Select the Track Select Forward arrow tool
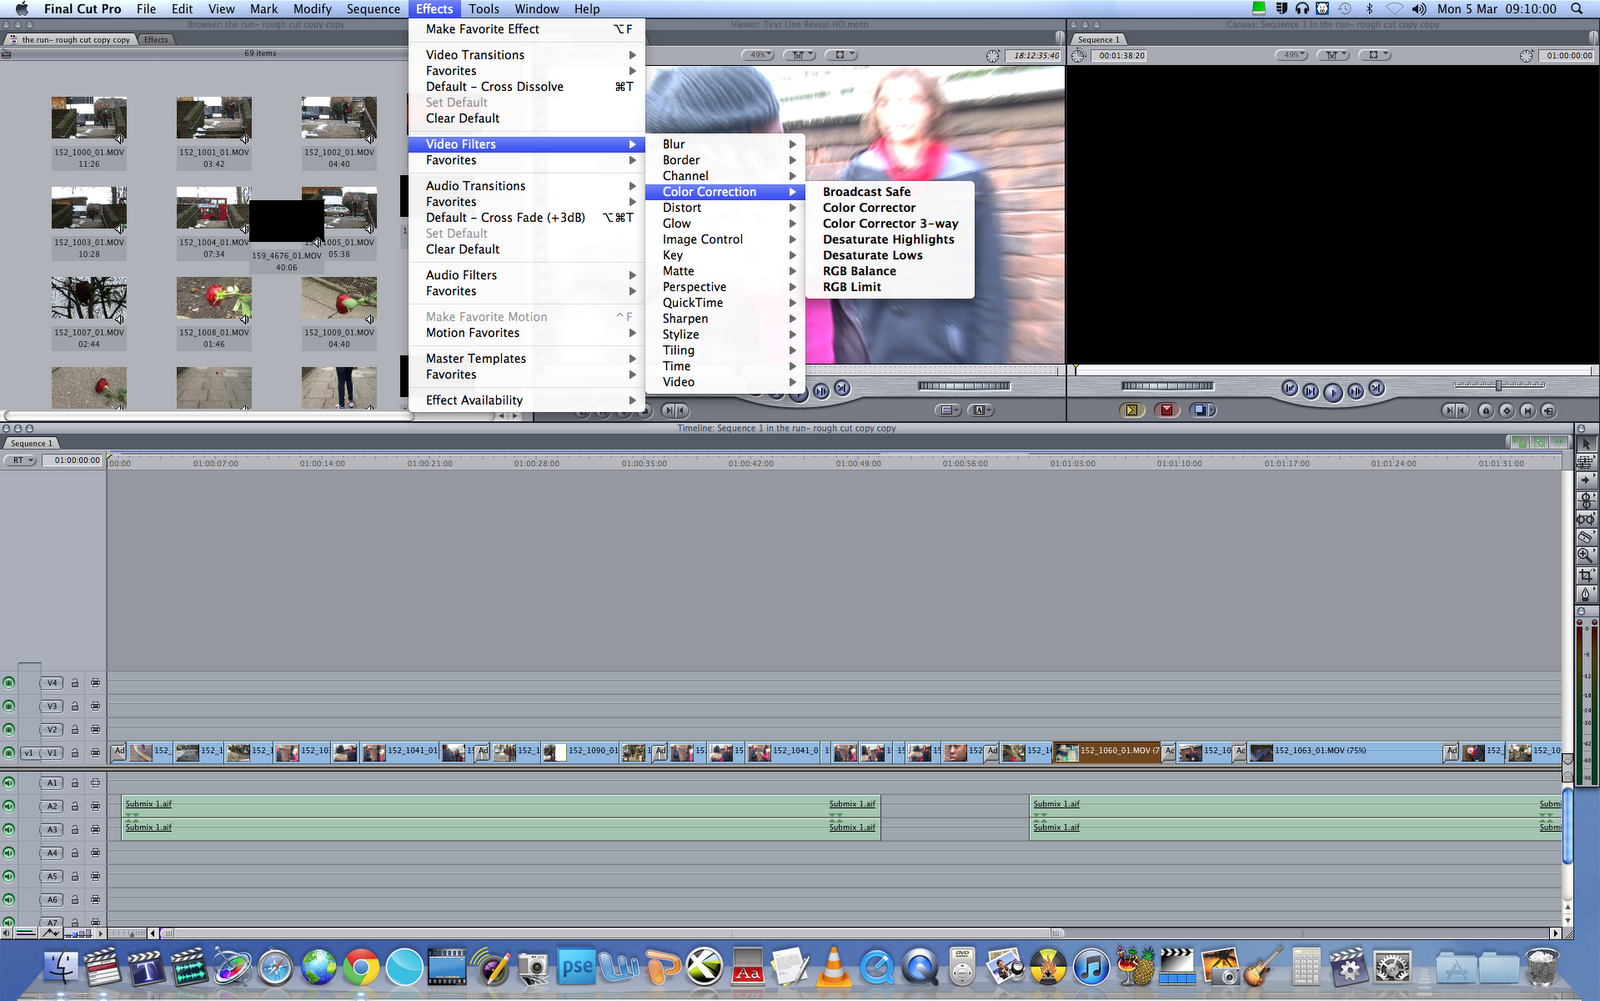The width and height of the screenshot is (1600, 1001). click(x=1586, y=480)
